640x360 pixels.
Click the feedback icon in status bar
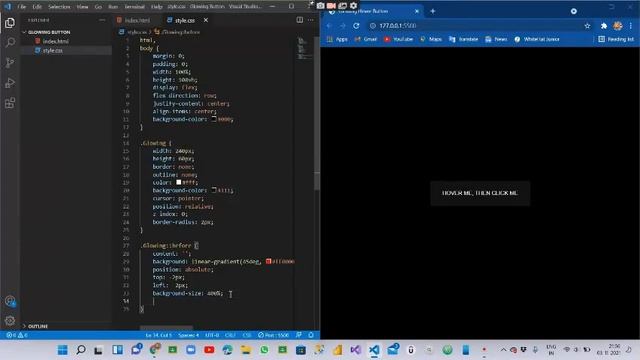pos(299,335)
